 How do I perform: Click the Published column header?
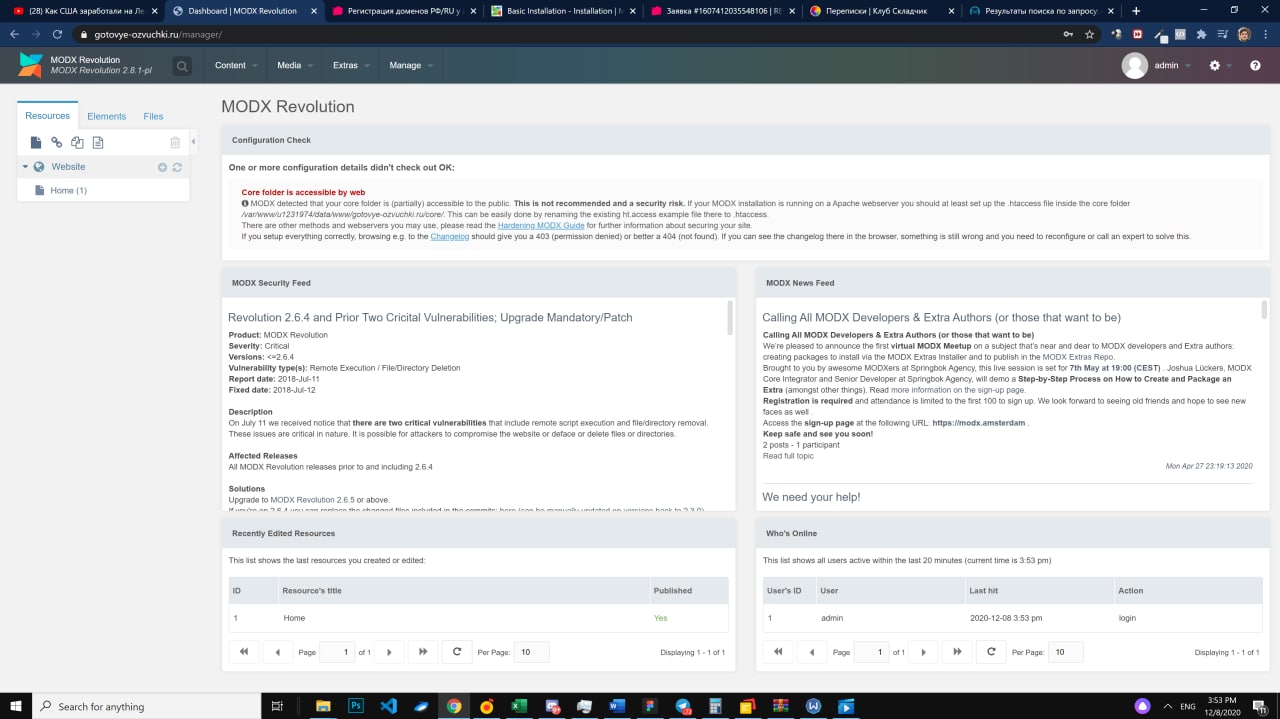pos(688,591)
